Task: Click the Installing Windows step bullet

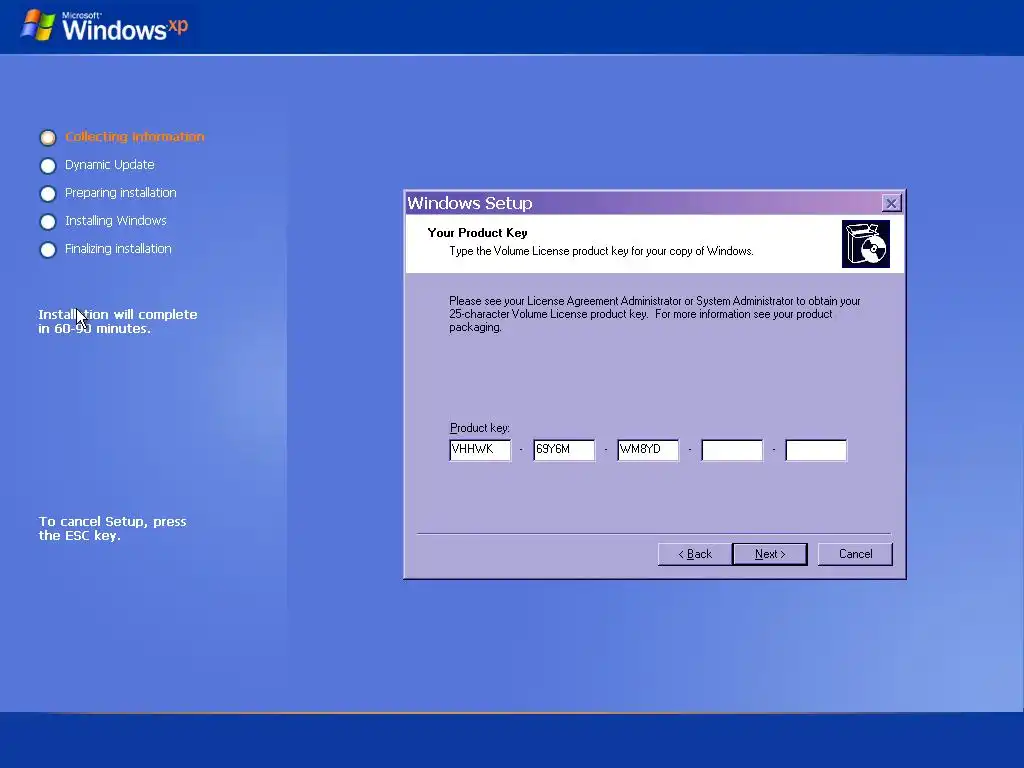Action: pyautogui.click(x=48, y=222)
